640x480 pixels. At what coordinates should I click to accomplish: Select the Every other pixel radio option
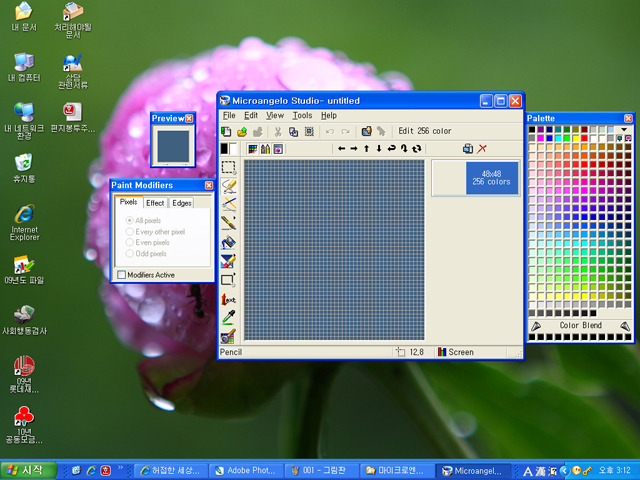(156, 232)
